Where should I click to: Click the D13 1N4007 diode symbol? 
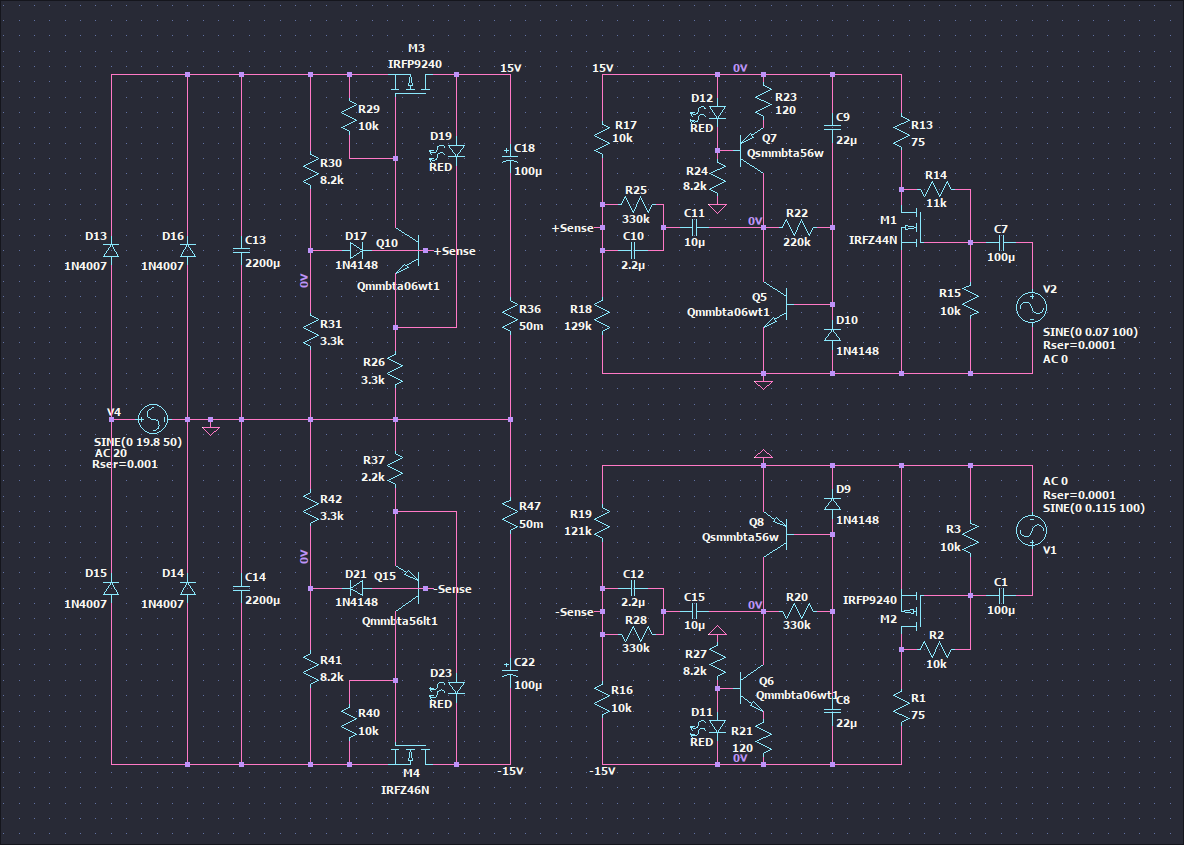[111, 250]
